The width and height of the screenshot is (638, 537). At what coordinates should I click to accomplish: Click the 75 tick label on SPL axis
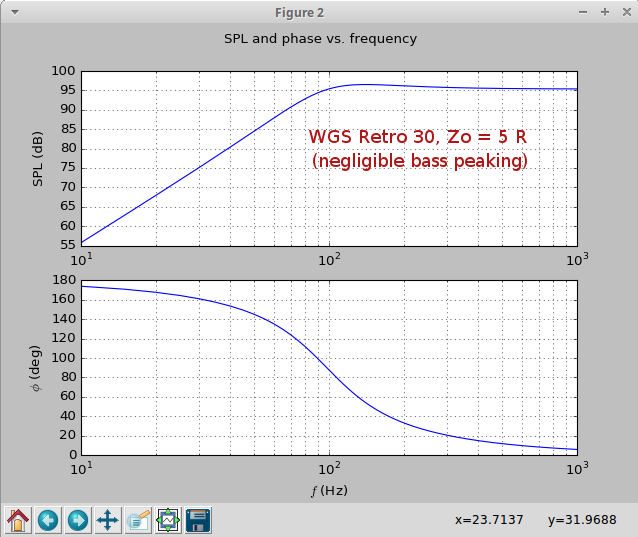coord(68,167)
